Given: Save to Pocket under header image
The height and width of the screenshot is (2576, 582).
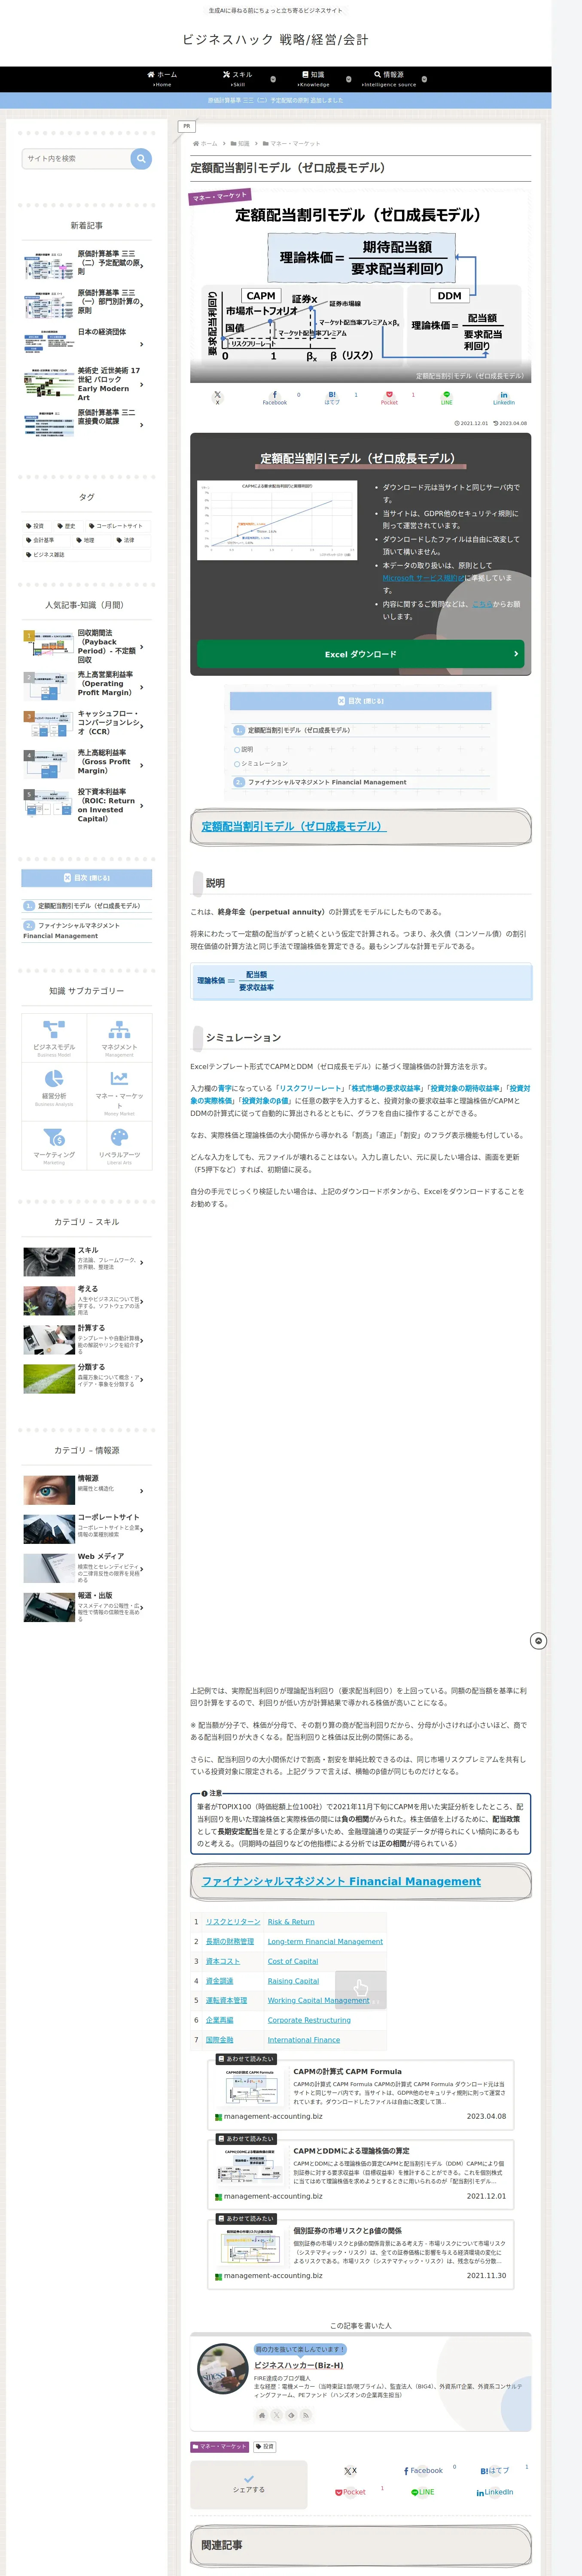Looking at the screenshot, I should click(x=389, y=397).
